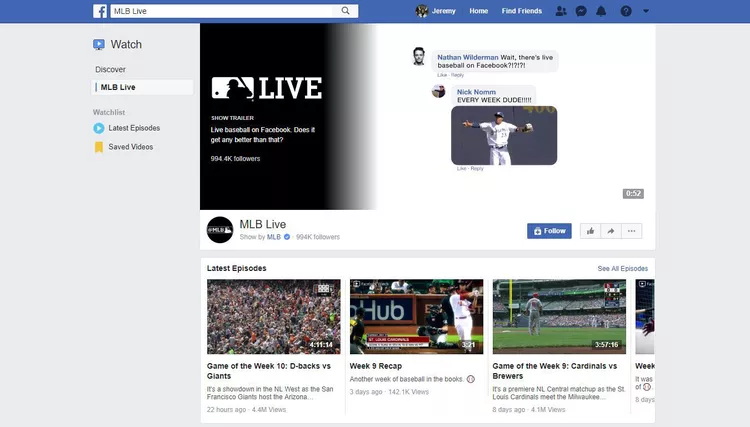Follow the MLB Live show
The image size is (750, 427).
tap(549, 231)
